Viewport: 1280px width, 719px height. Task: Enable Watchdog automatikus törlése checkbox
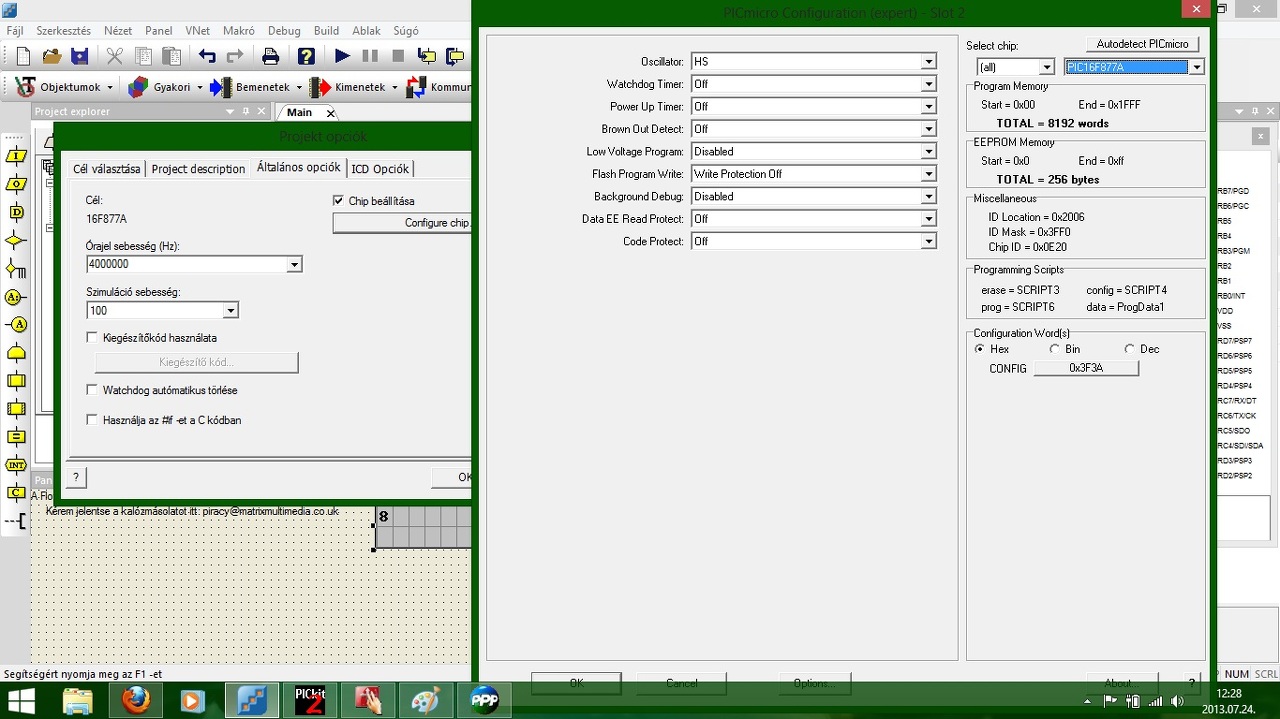(x=92, y=390)
